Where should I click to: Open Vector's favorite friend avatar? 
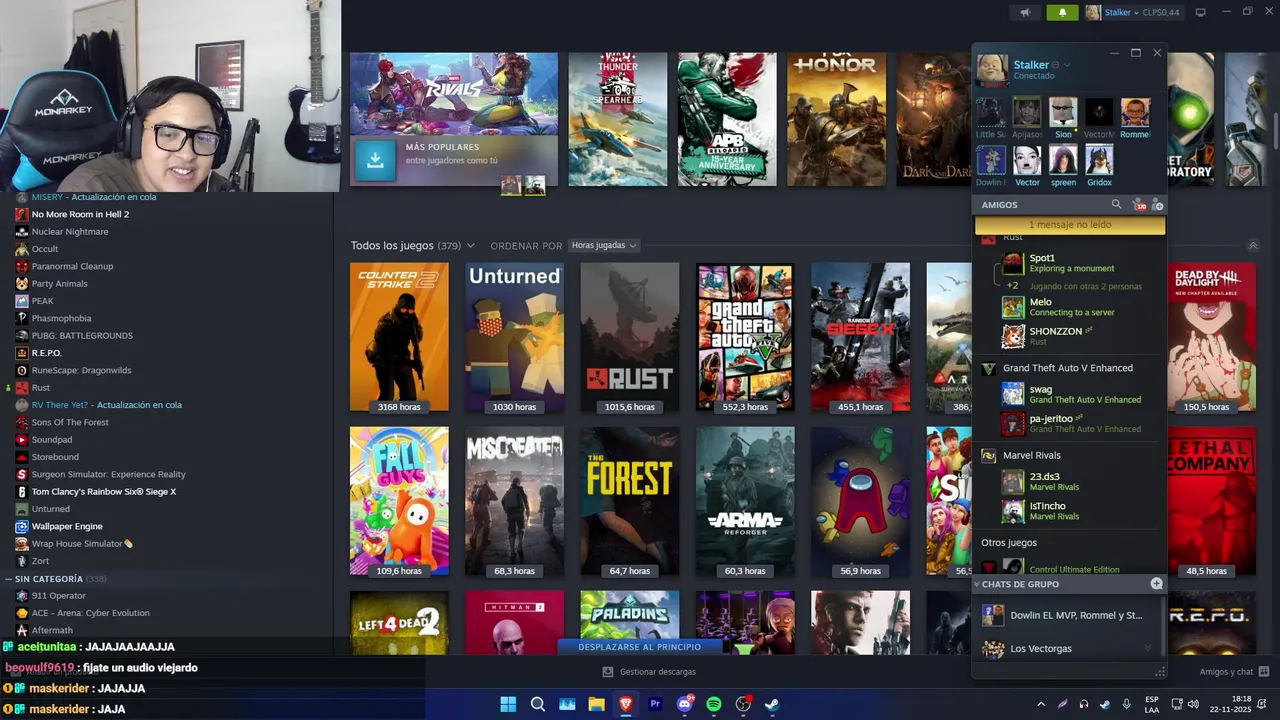pyautogui.click(x=1027, y=160)
